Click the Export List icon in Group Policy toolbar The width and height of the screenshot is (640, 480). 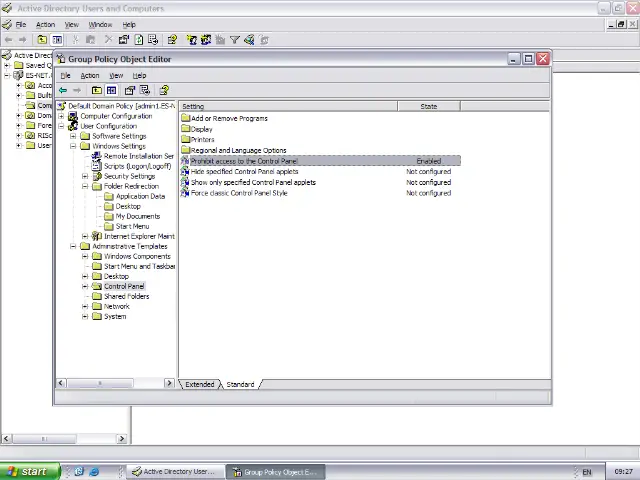pyautogui.click(x=146, y=90)
